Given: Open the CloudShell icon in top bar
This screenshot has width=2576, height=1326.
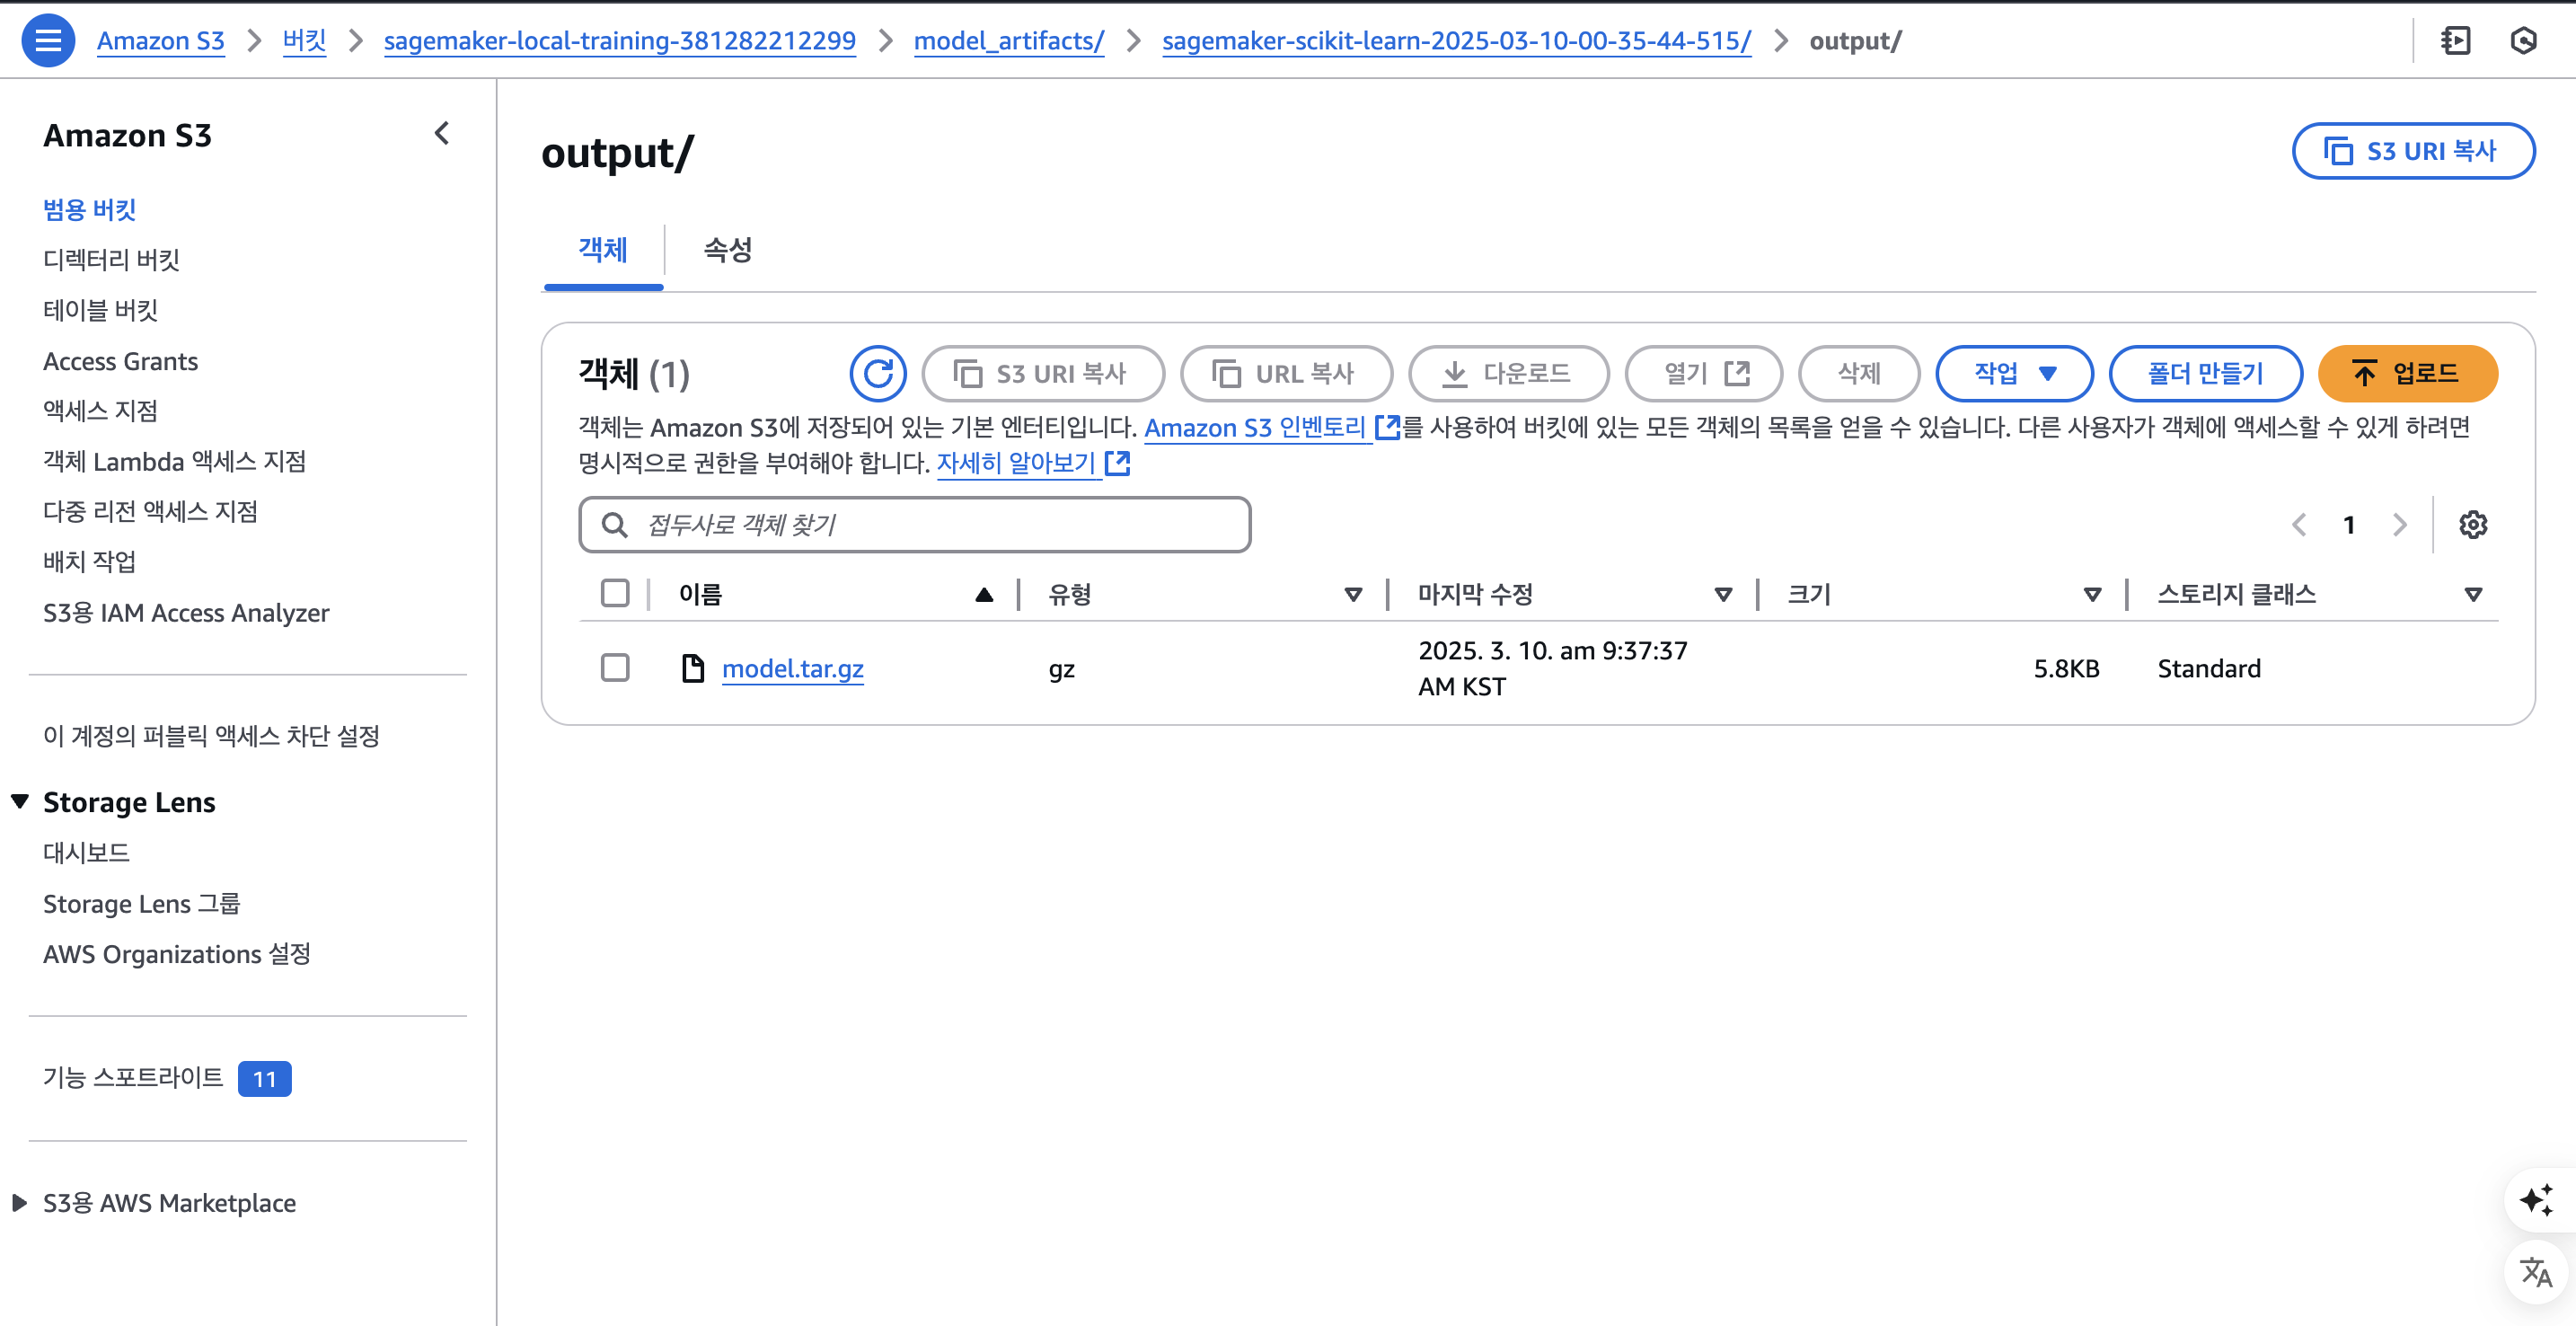Looking at the screenshot, I should coord(2456,41).
